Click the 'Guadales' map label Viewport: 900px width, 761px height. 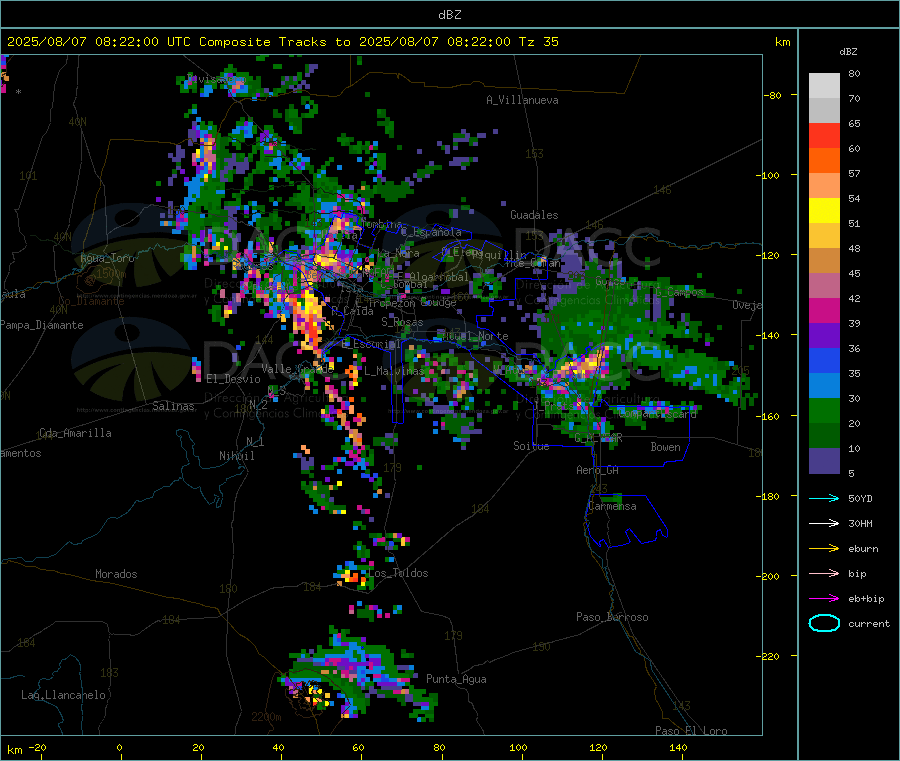(534, 215)
